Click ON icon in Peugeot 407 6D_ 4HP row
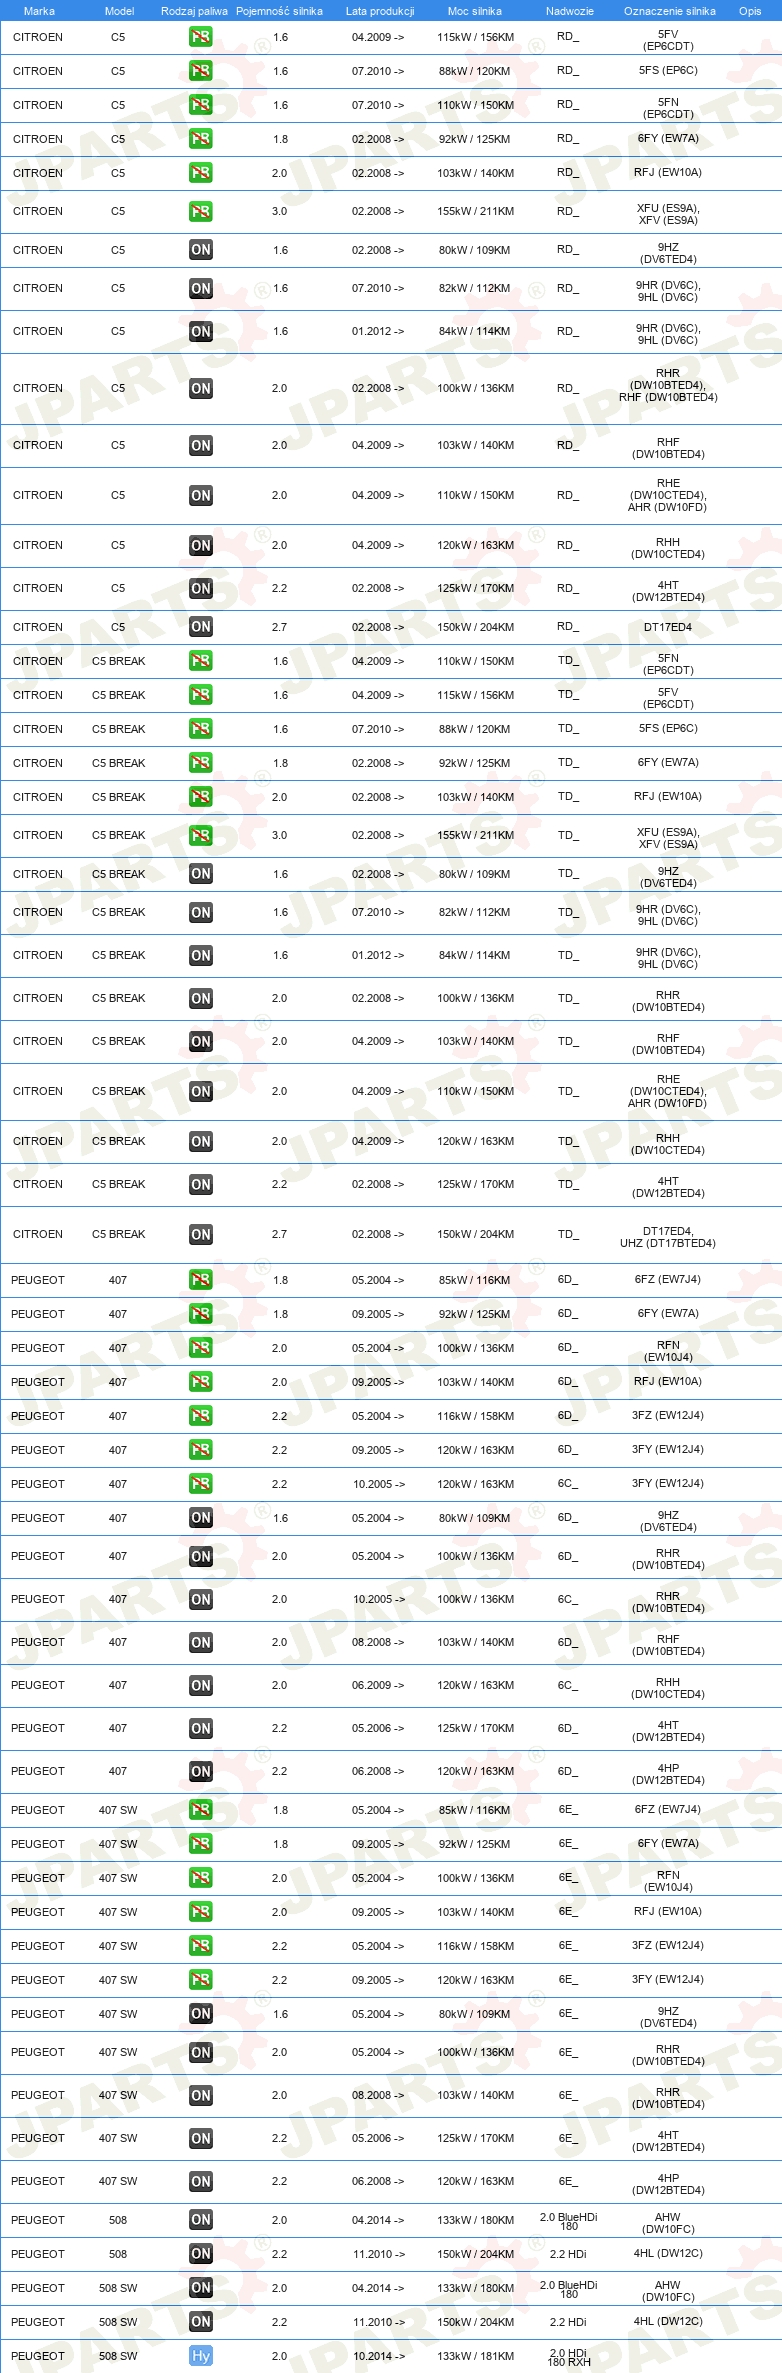782x2373 pixels. click(201, 1771)
